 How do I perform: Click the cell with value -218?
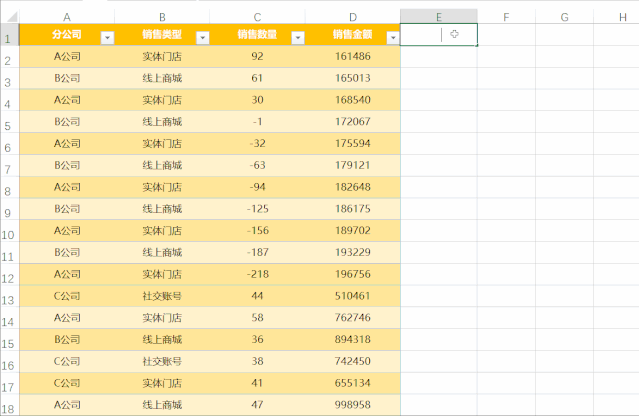point(257,274)
